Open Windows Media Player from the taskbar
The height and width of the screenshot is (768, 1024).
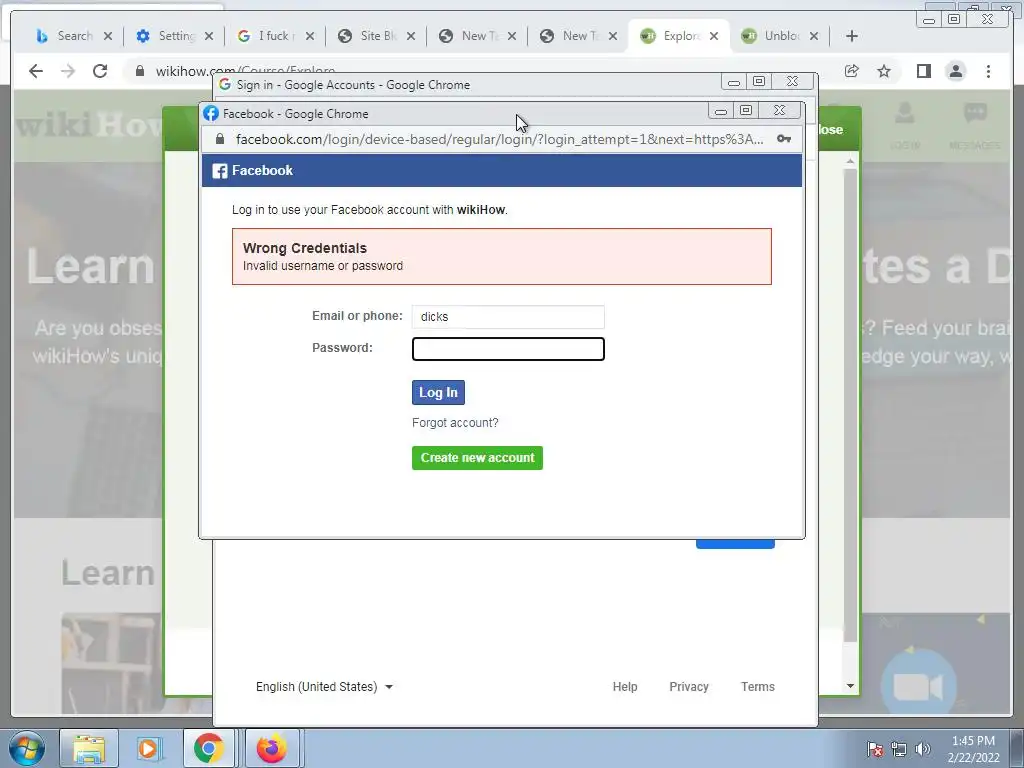148,748
